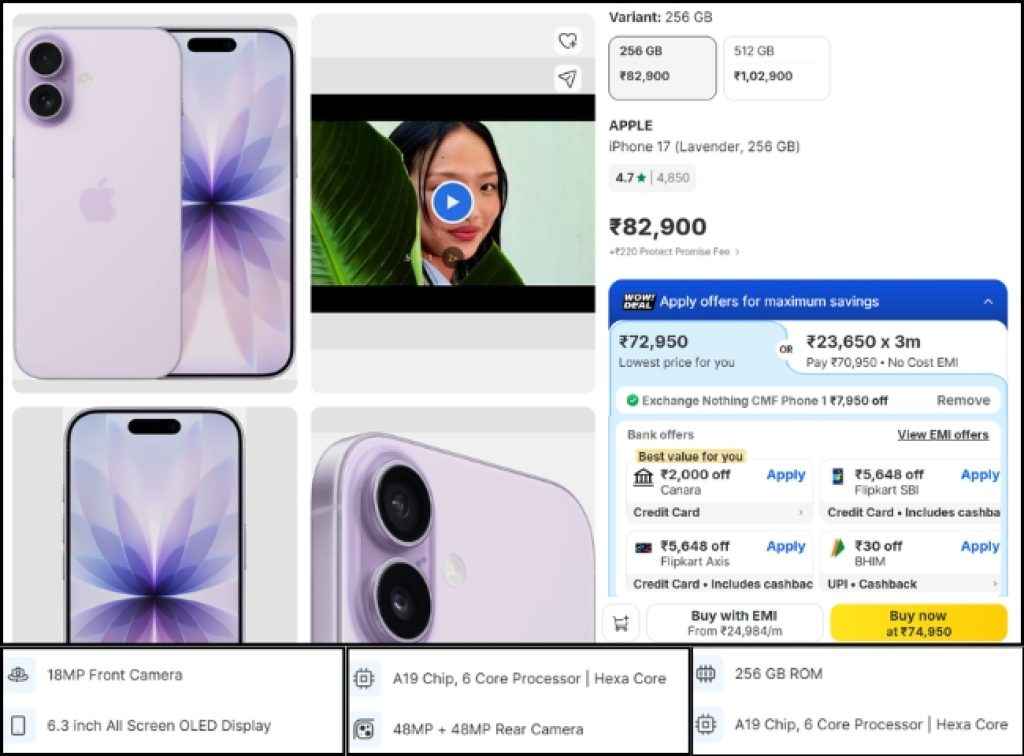Click the OLED display spec icon
The width and height of the screenshot is (1024, 756).
17,726
